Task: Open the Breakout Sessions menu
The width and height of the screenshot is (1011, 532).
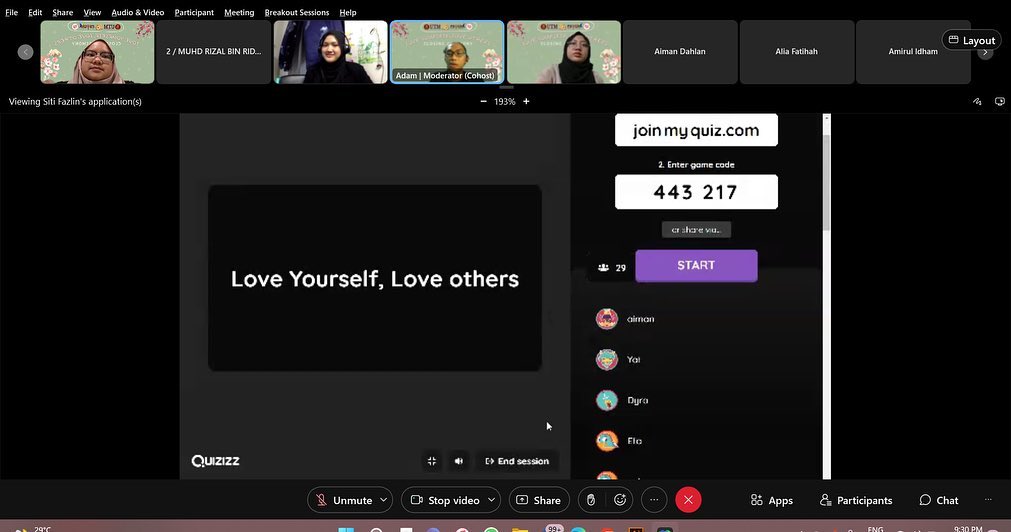Action: pos(296,12)
